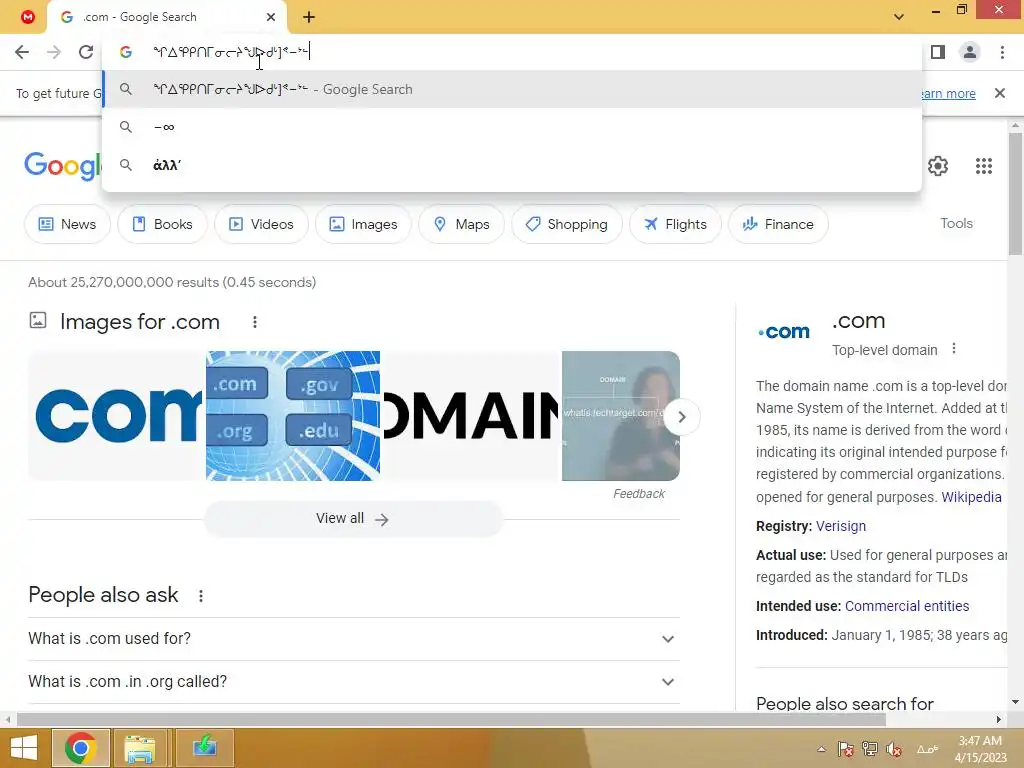This screenshot has width=1024, height=768.
Task: Open the green arrow app on taskbar
Action: 204,748
